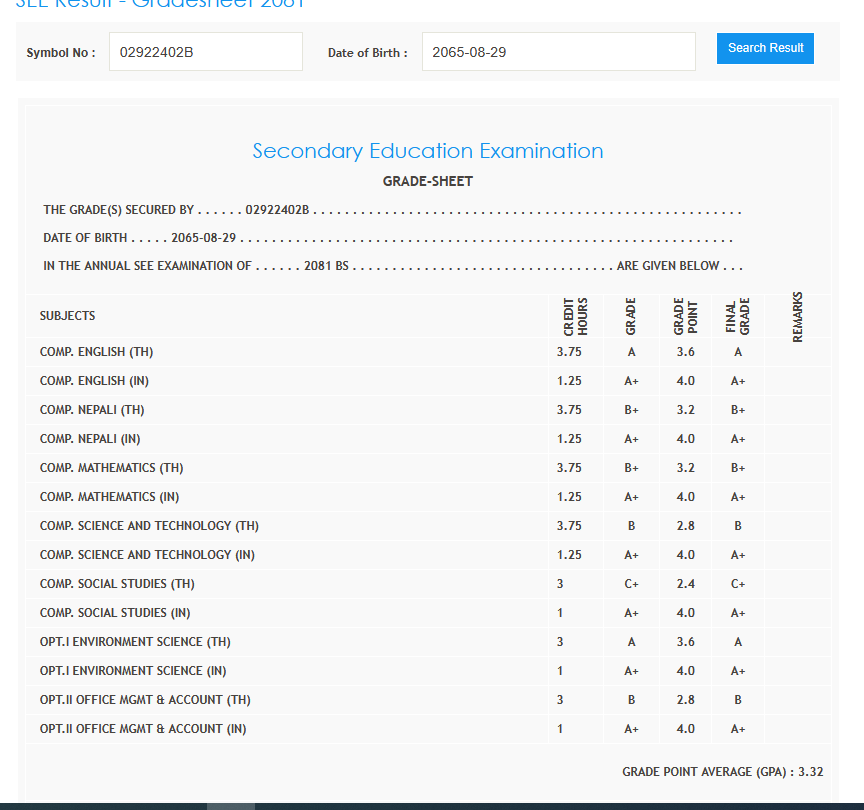The image size is (864, 810).
Task: Click the Secondary Education Examination heading
Action: tap(428, 151)
